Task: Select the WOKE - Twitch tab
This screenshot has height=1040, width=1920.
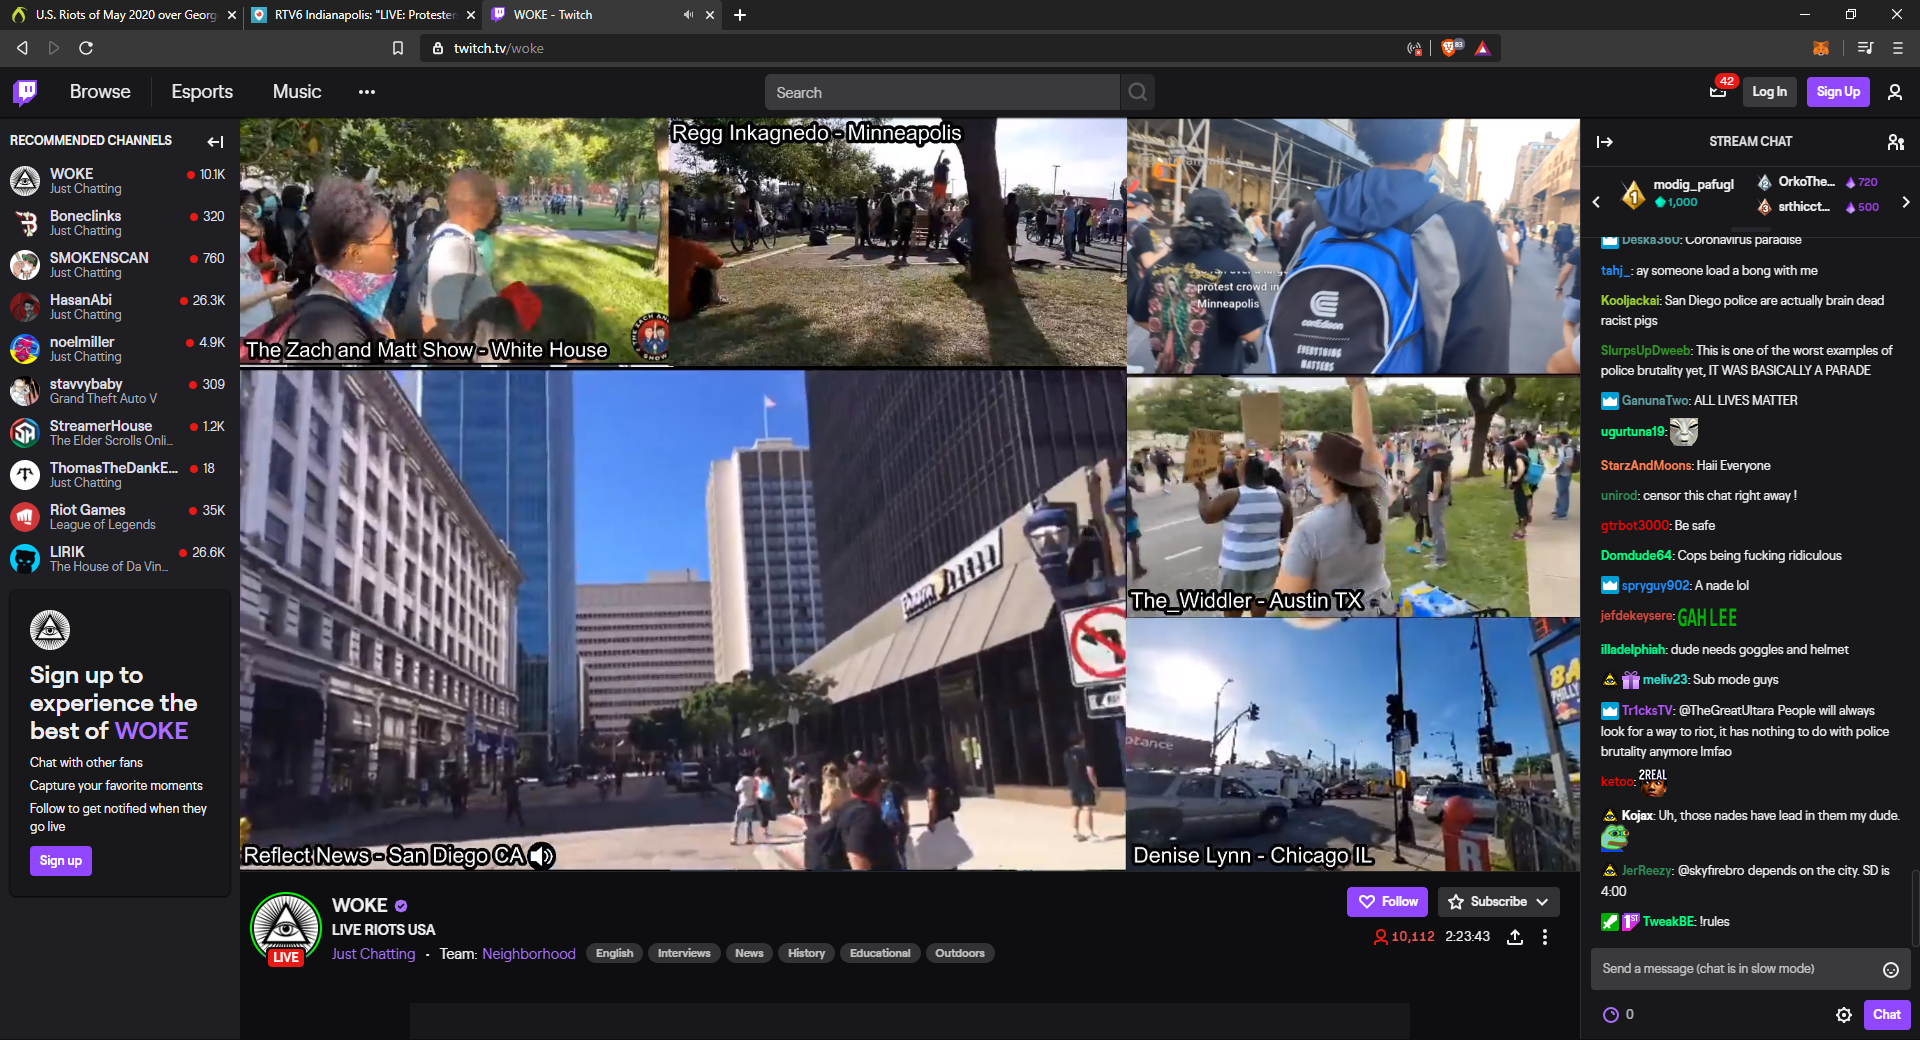Action: pos(600,15)
